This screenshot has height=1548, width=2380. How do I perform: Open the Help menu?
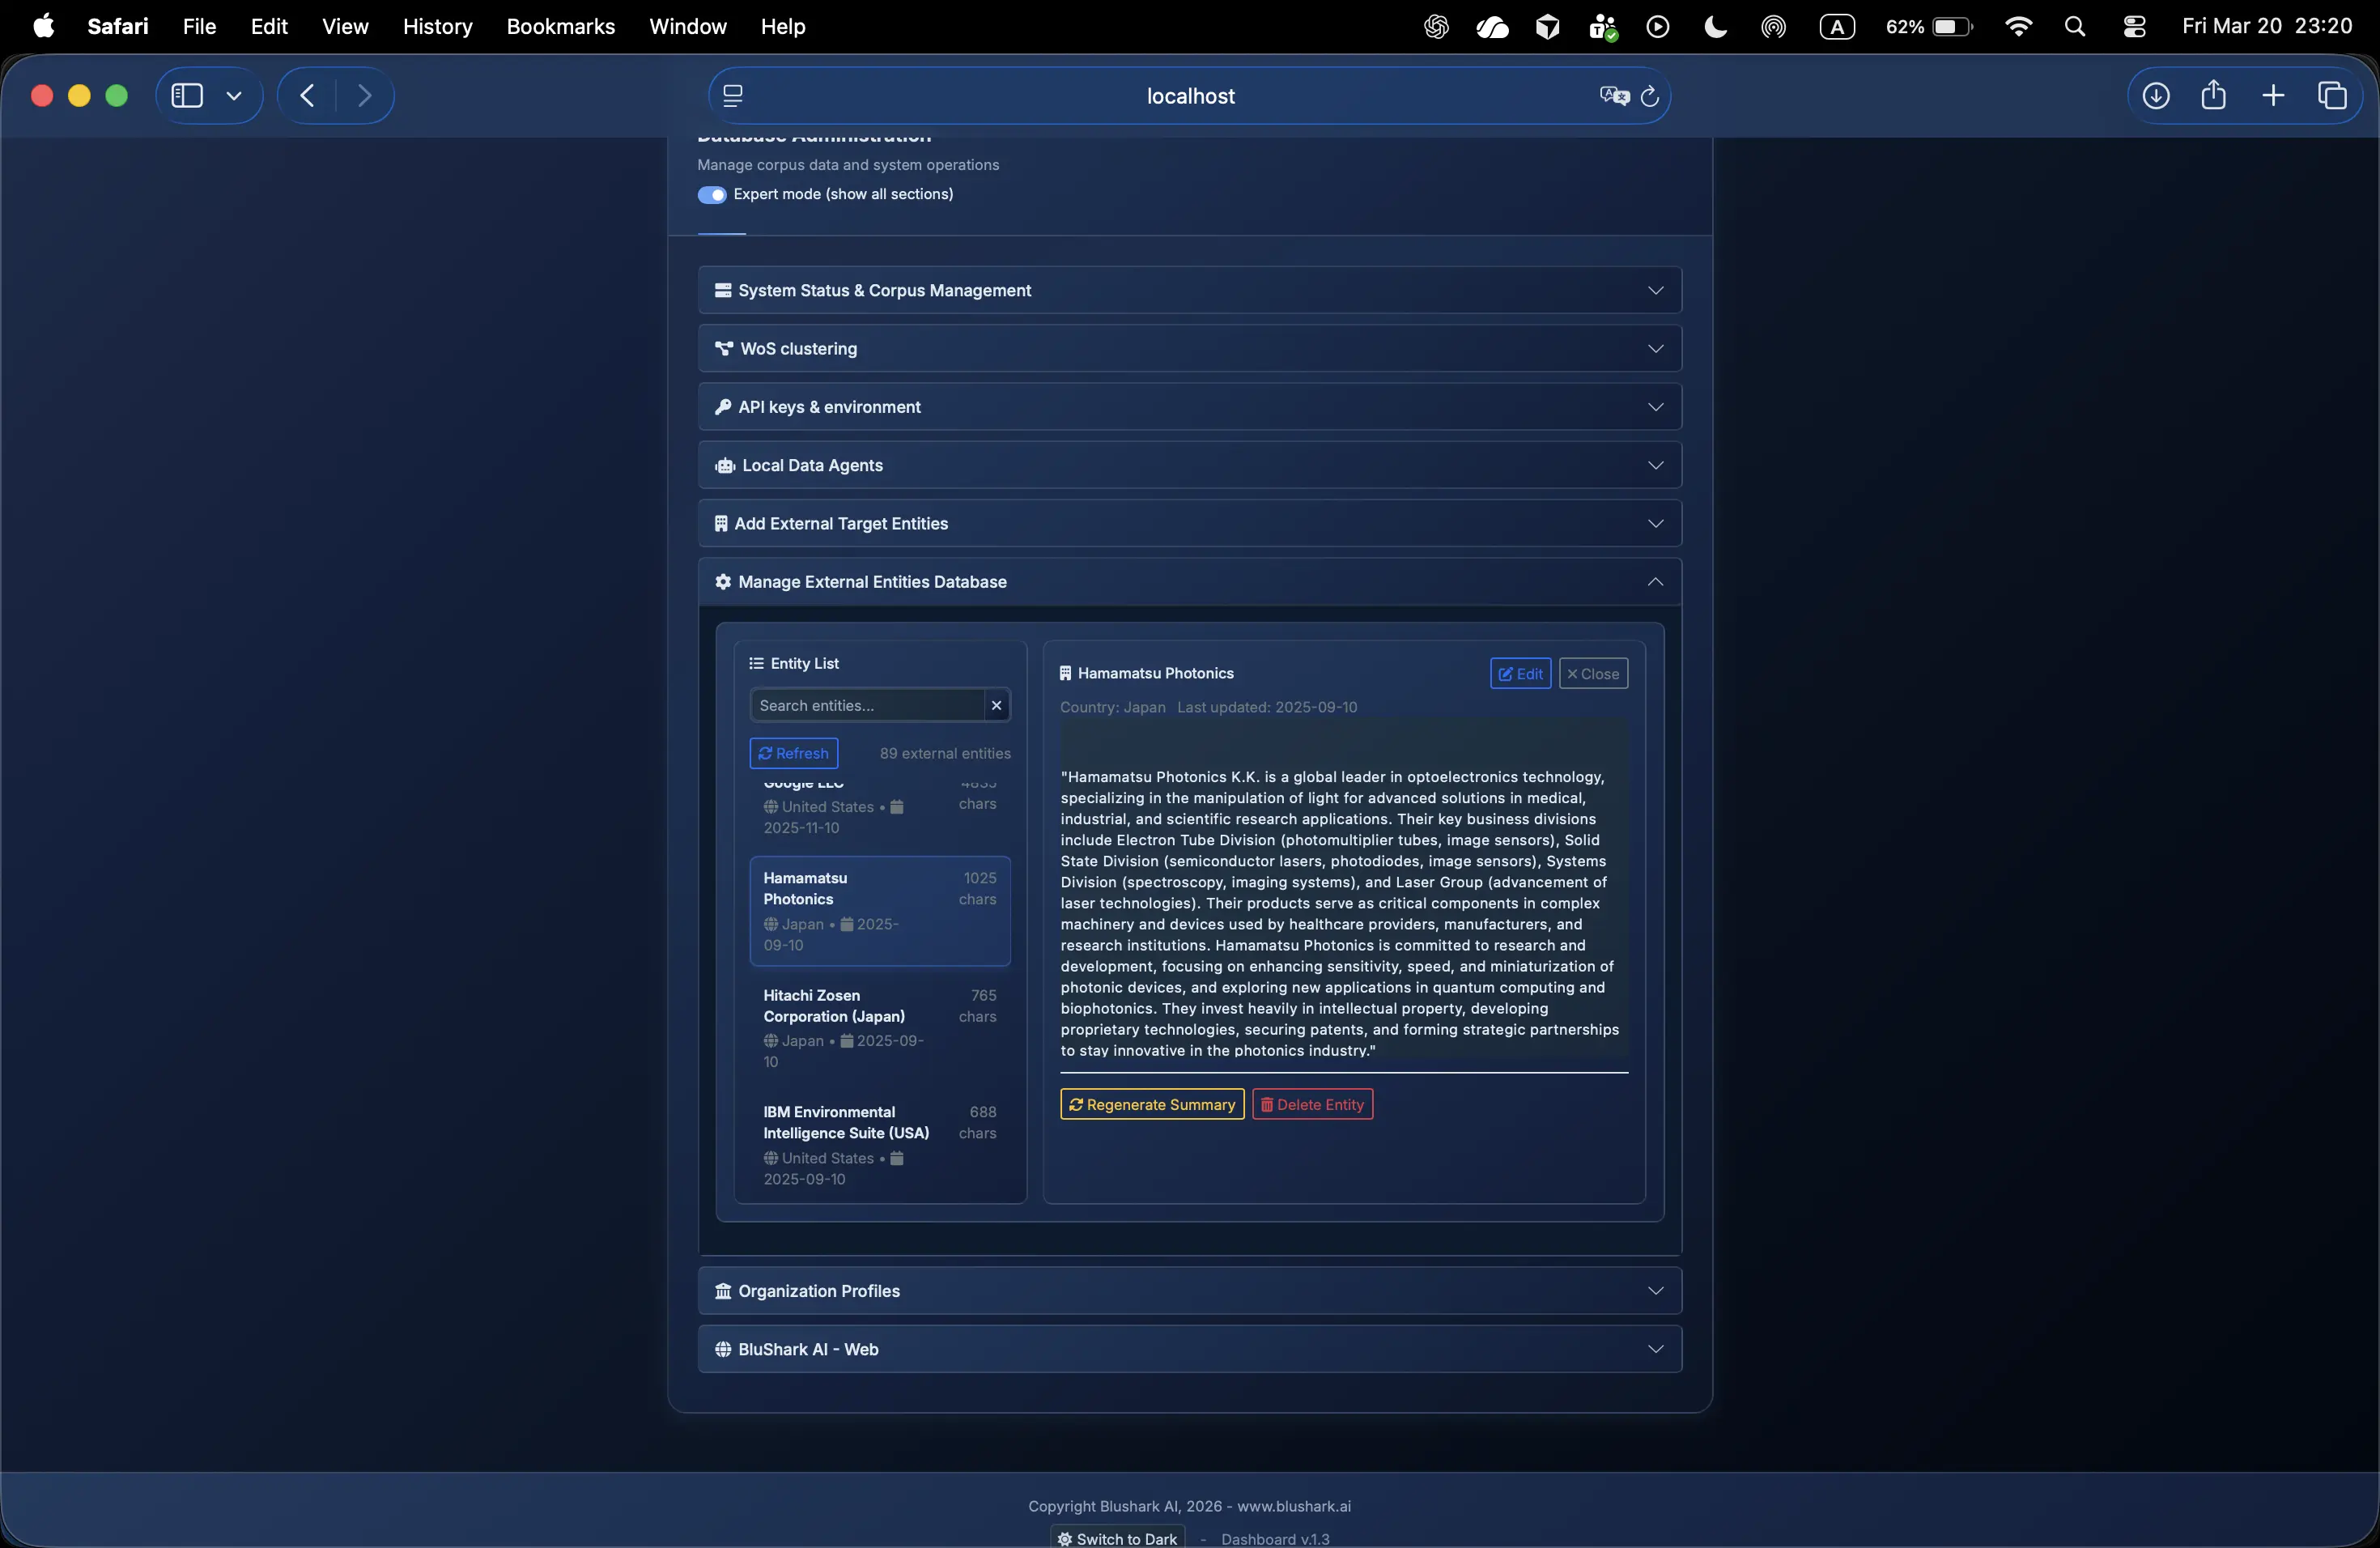coord(783,26)
